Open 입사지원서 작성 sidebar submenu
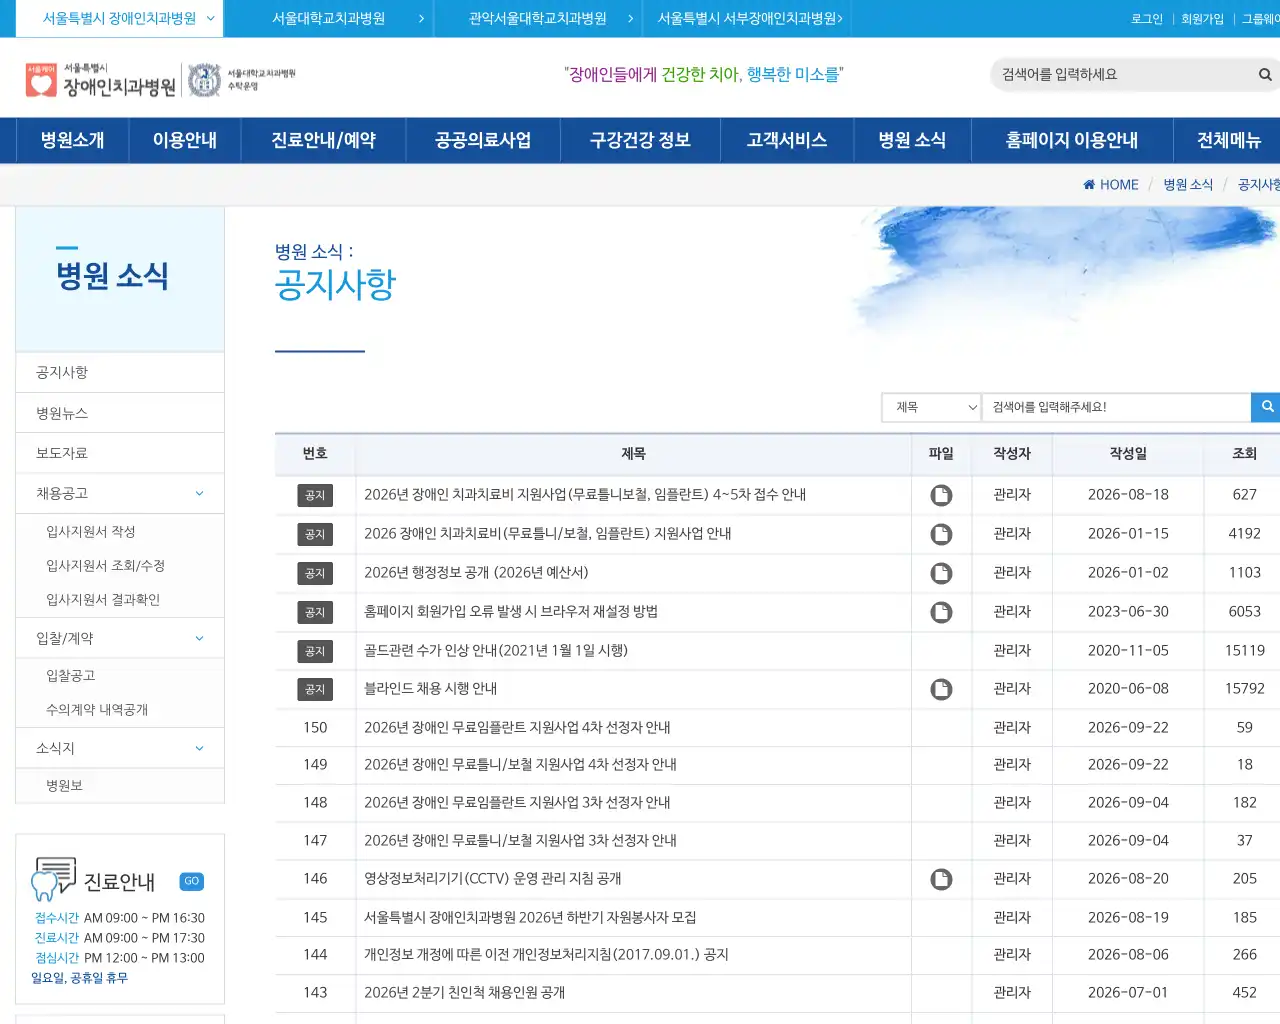Viewport: 1280px width, 1024px height. (90, 531)
